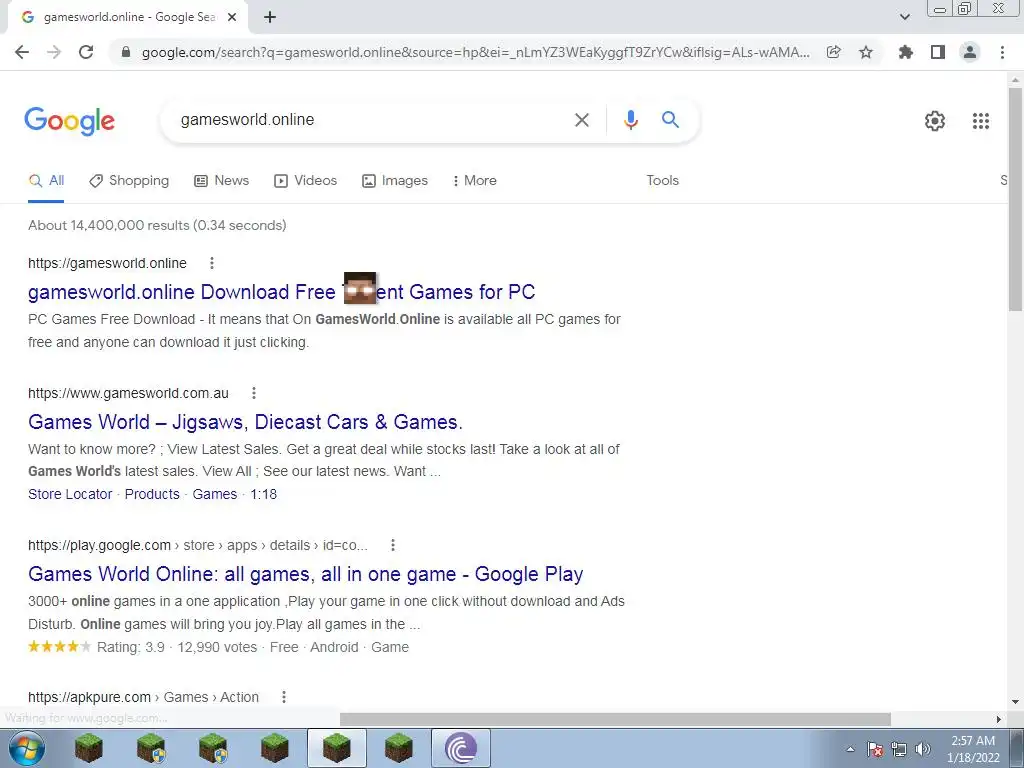Switch to Videos results
1024x768 pixels.
point(305,181)
